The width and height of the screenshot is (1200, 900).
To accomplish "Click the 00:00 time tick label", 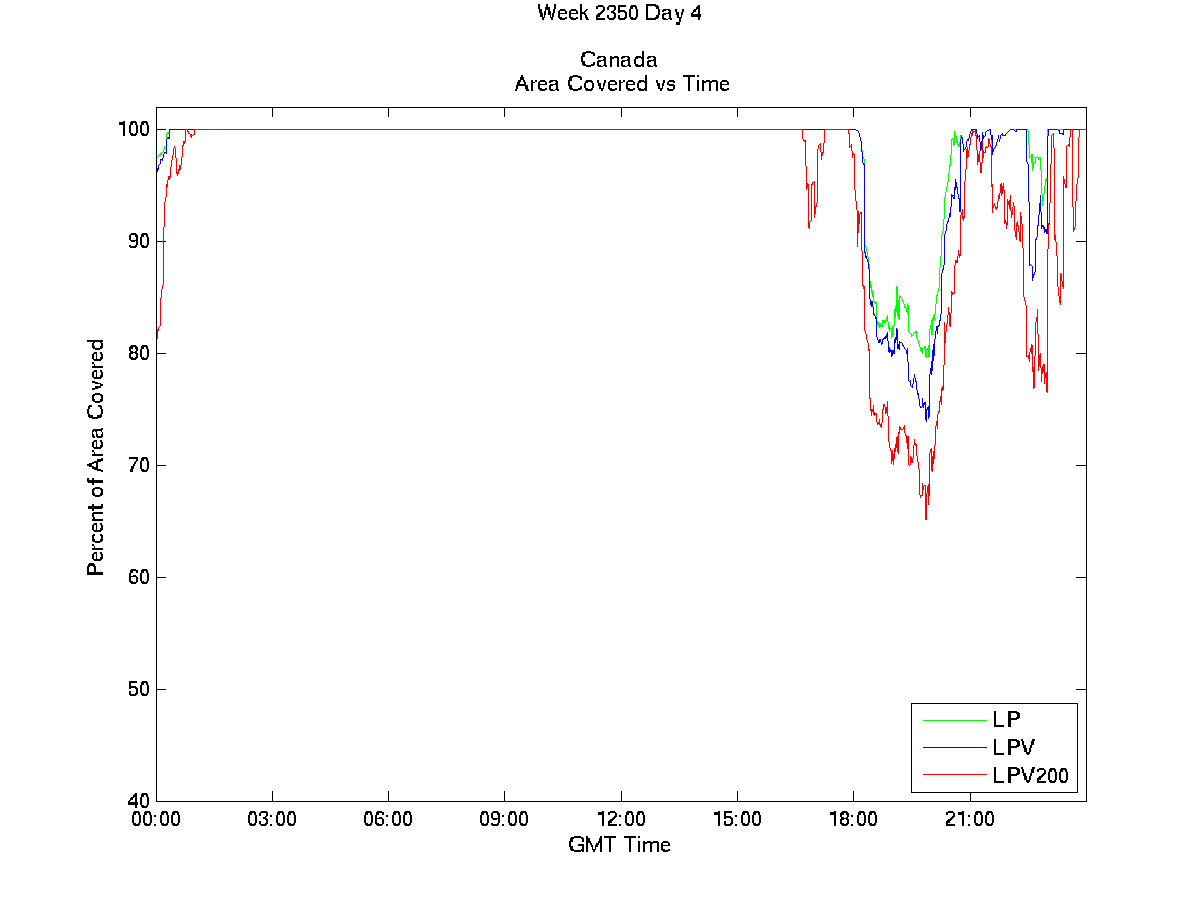I will click(156, 819).
